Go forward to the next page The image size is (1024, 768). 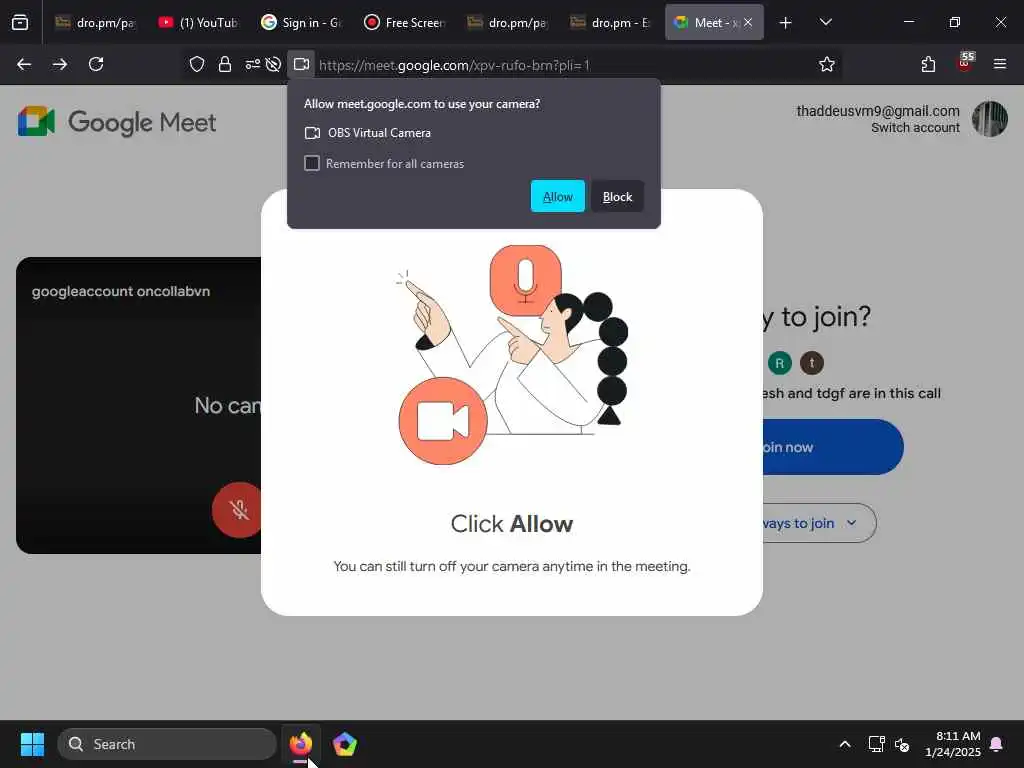tap(60, 64)
